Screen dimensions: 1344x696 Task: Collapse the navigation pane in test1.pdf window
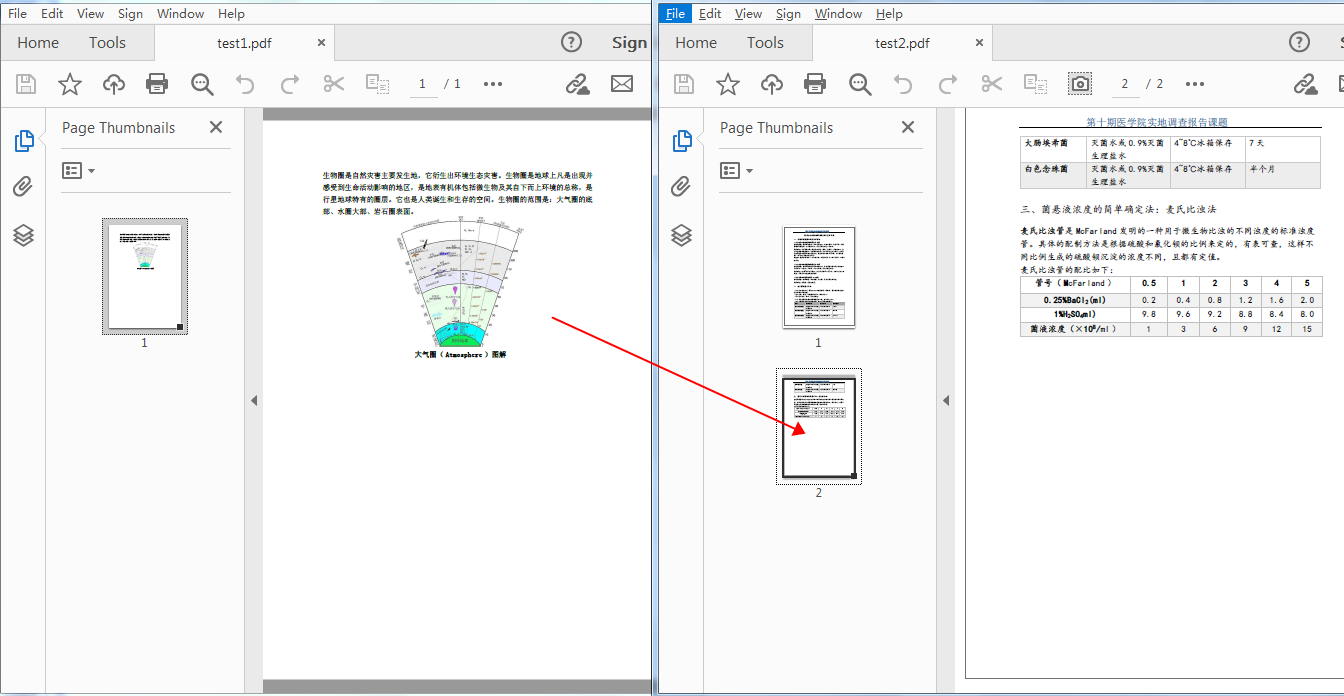coord(254,400)
